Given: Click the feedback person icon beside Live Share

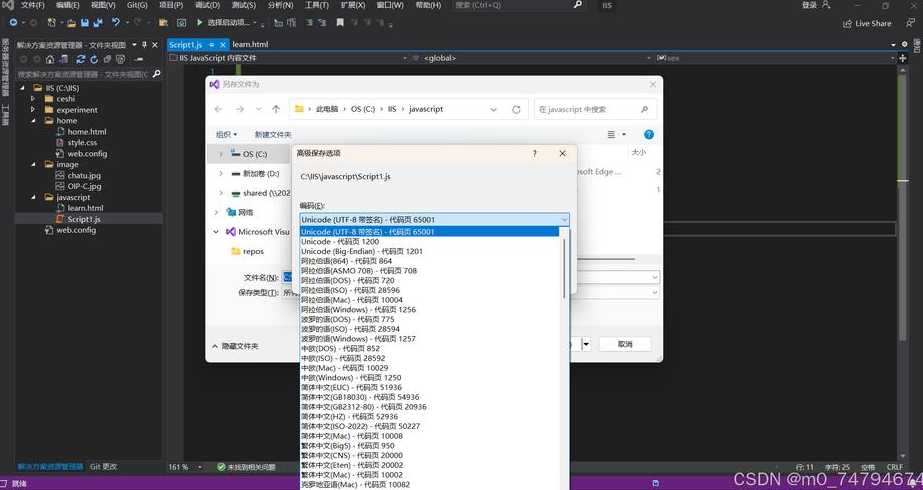Looking at the screenshot, I should tap(909, 23).
